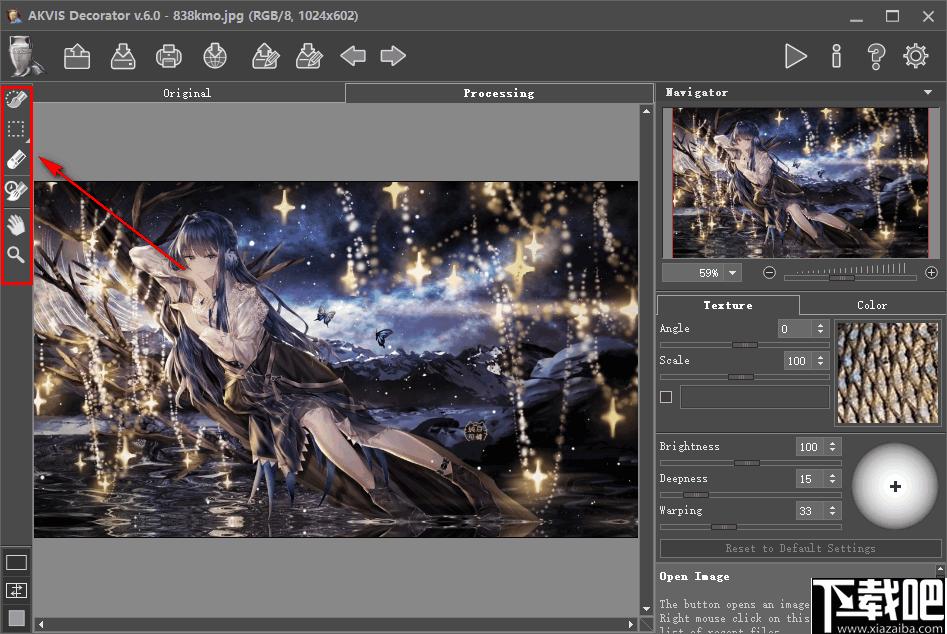The width and height of the screenshot is (947, 634).
Task: Click the single-window view mode icon
Action: coord(16,563)
